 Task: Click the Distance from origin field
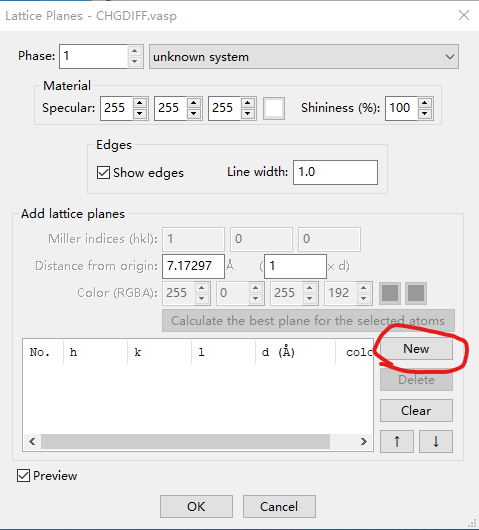pyautogui.click(x=193, y=266)
